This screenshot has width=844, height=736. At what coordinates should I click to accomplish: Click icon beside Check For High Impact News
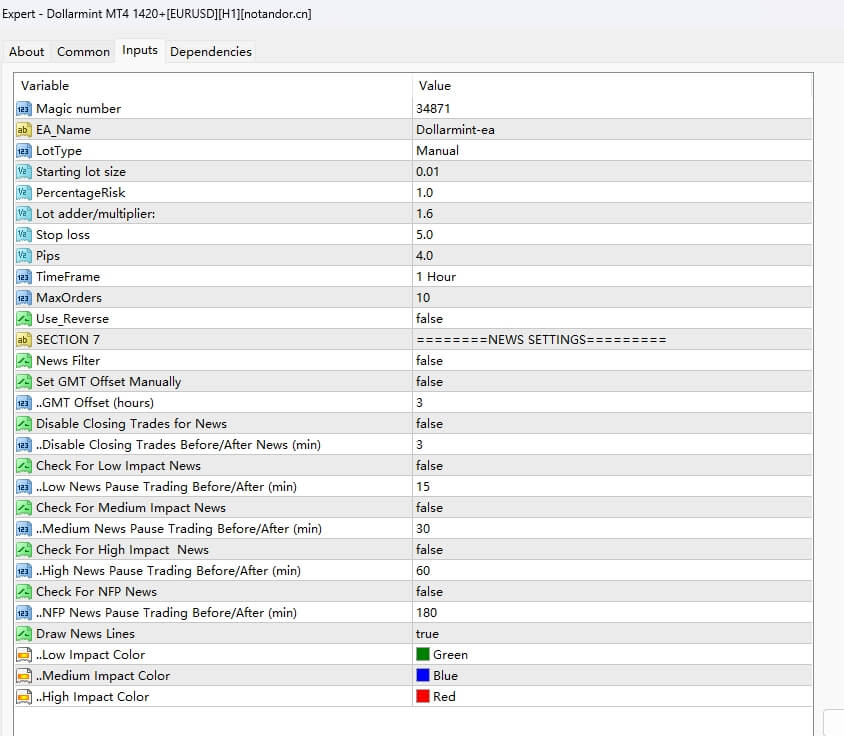tap(24, 550)
